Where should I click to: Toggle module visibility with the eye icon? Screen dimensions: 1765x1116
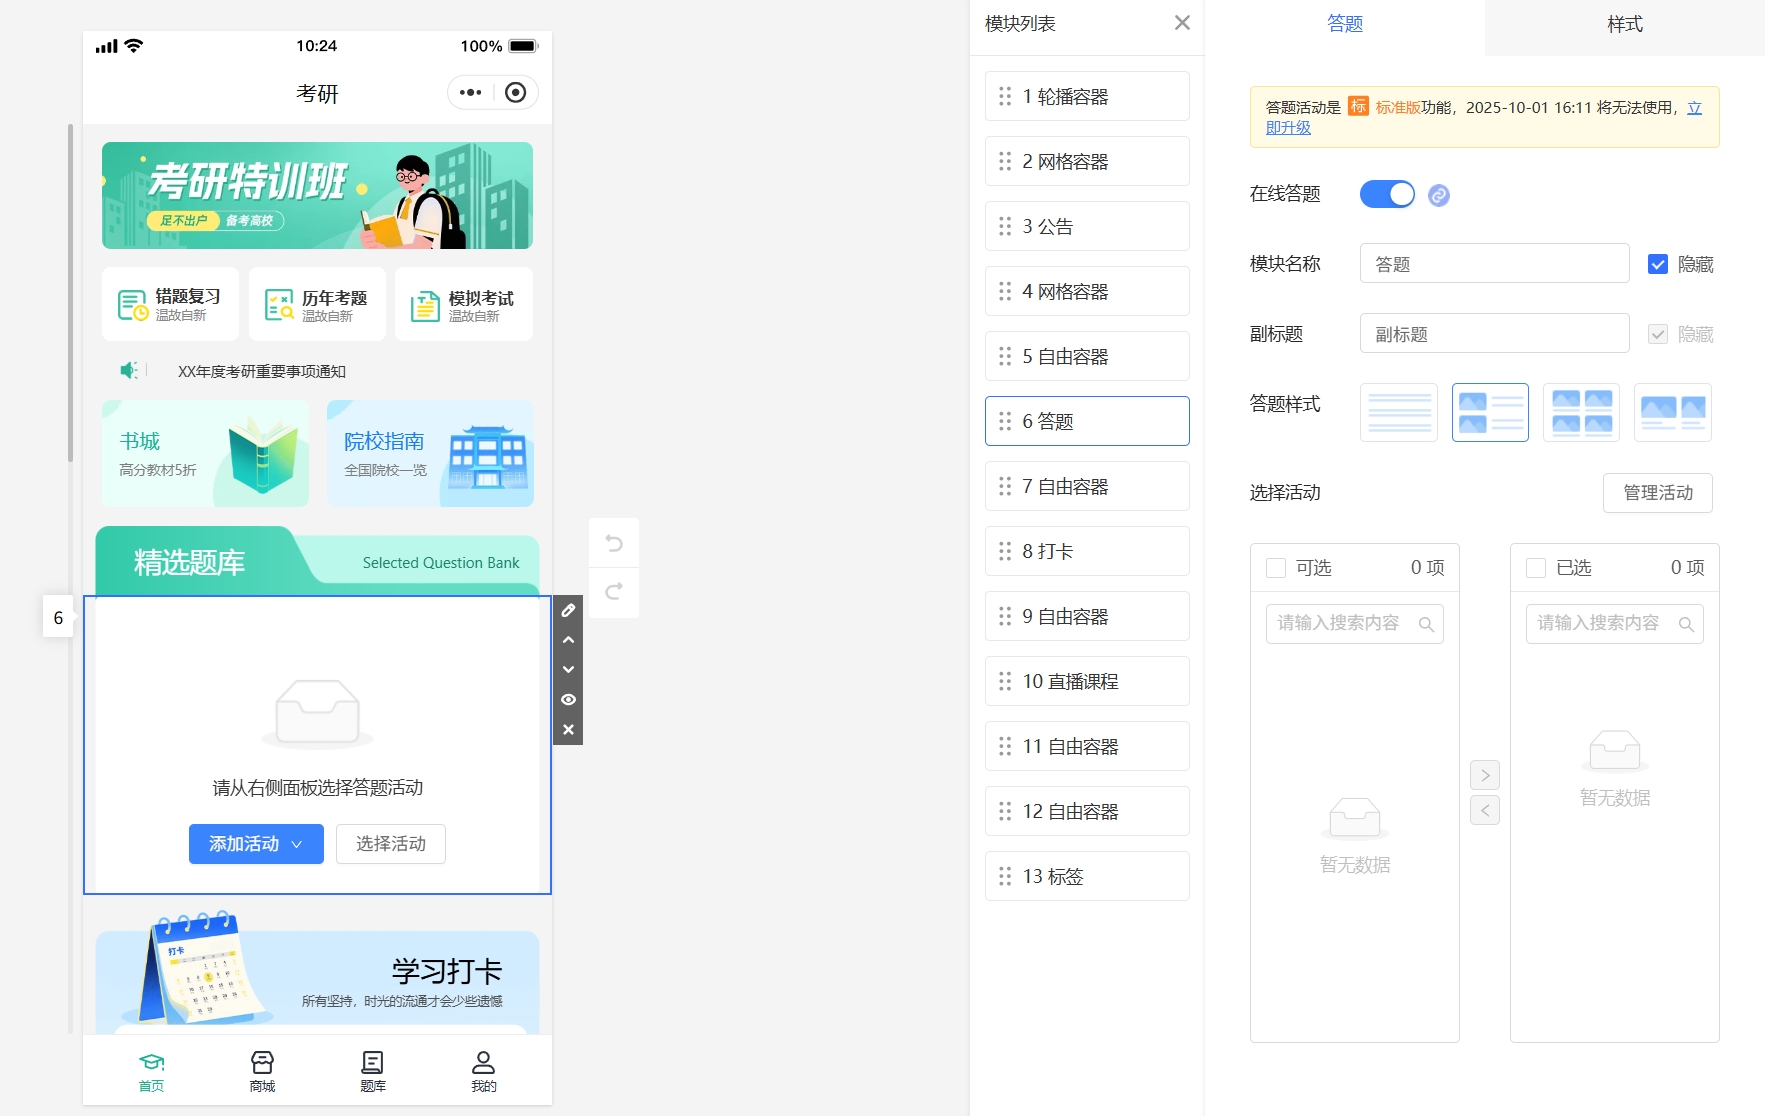[x=568, y=700]
